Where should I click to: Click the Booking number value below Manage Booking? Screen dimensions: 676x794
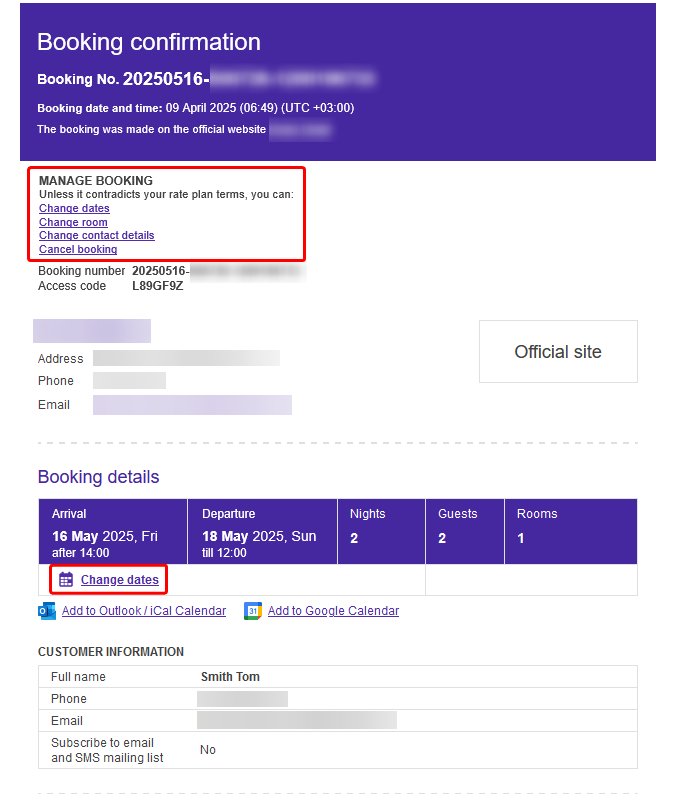[x=219, y=271]
